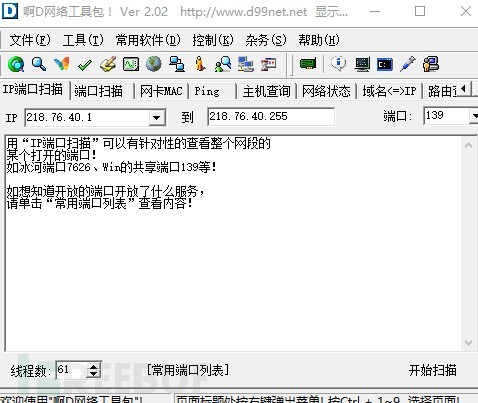Switch to the 端口扫描 tab
Image resolution: width=478 pixels, height=403 pixels.
click(98, 91)
